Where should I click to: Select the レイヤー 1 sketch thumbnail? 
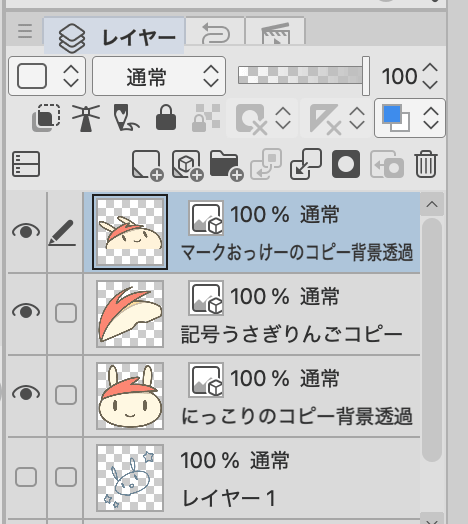click(x=130, y=478)
